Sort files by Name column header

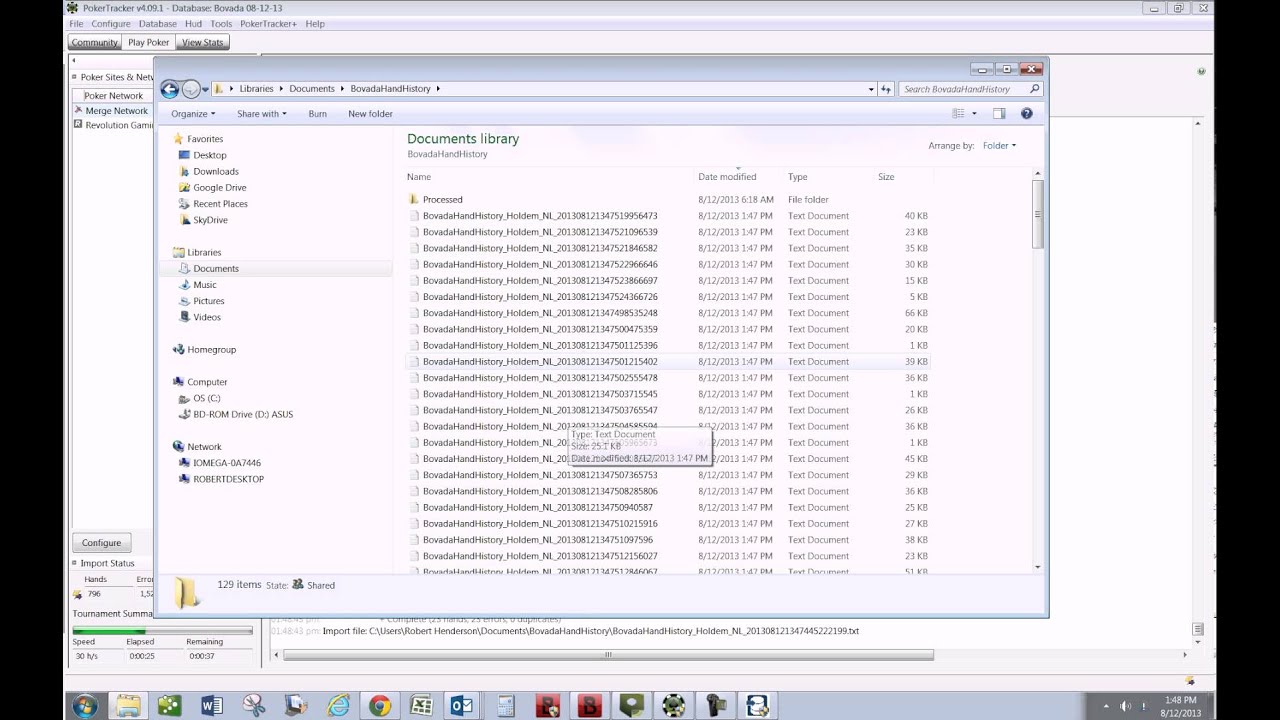(x=549, y=177)
